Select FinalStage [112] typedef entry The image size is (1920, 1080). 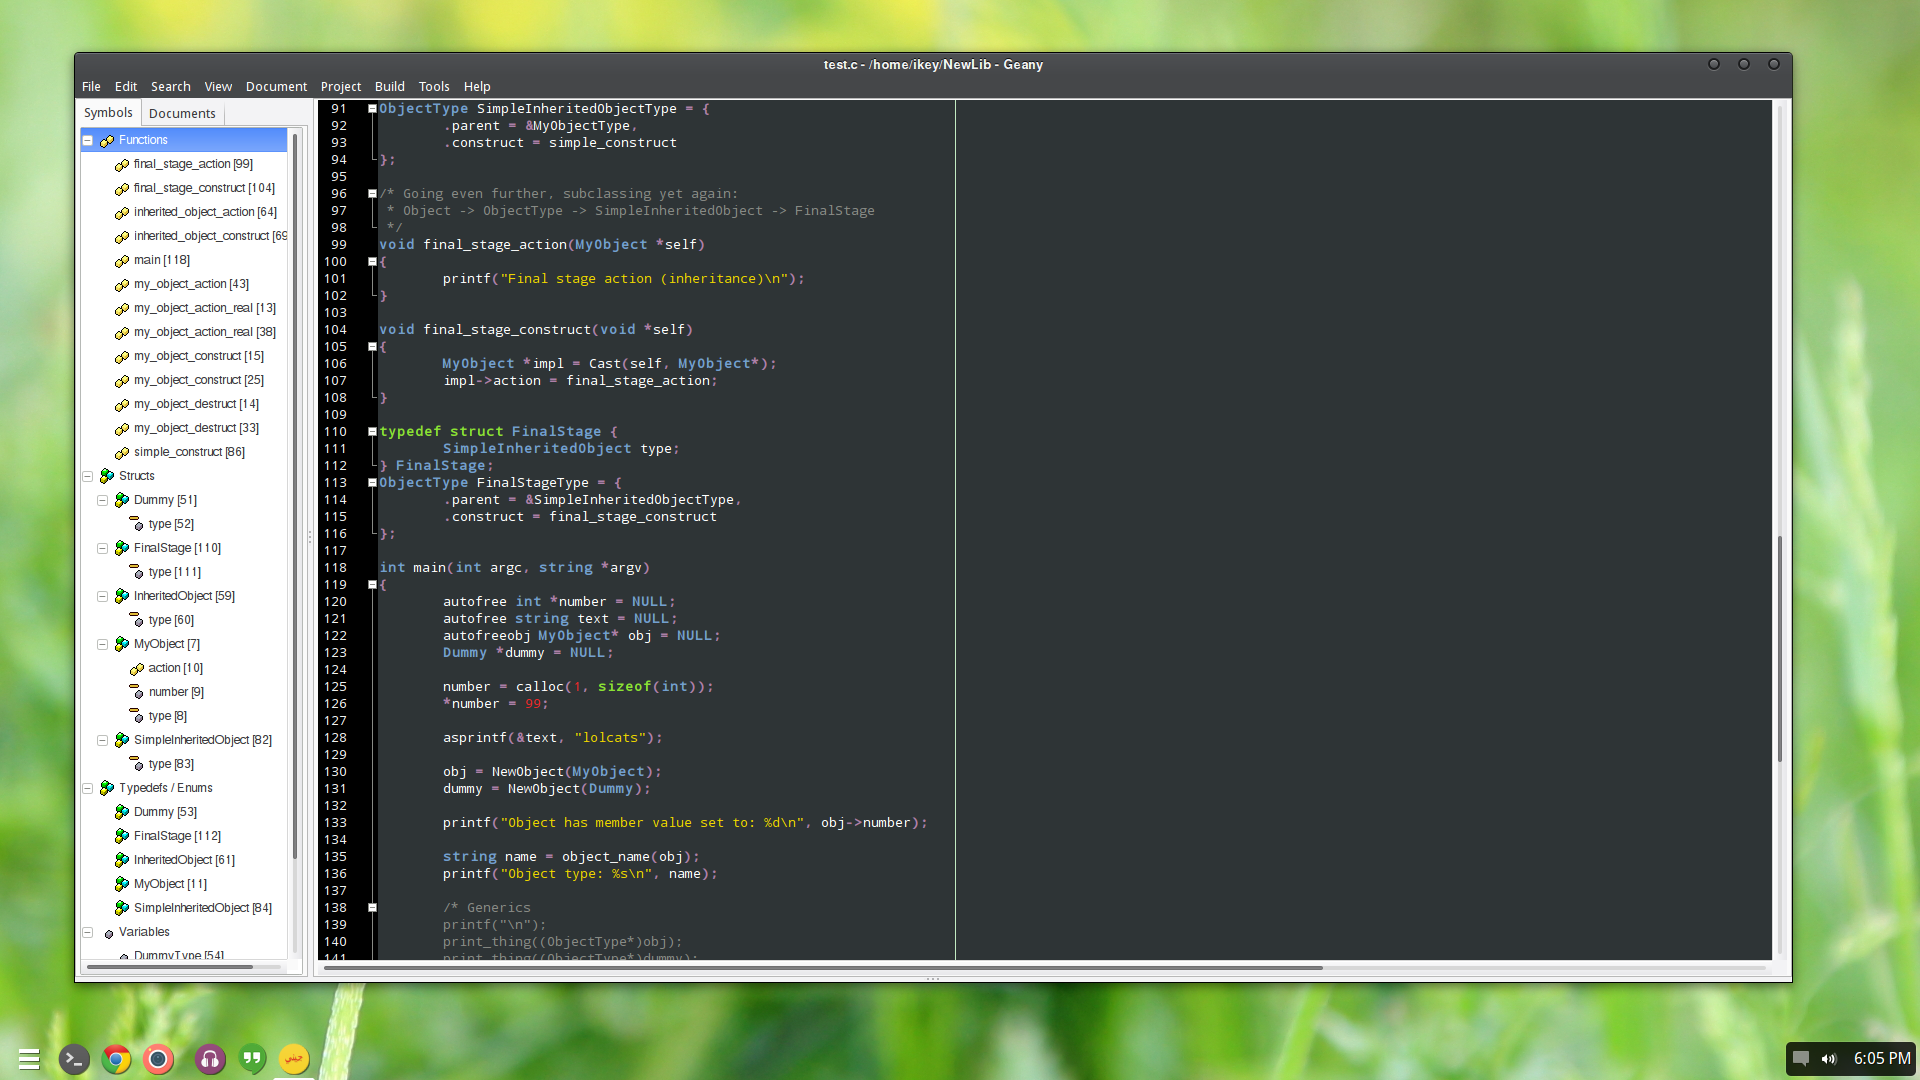177,836
